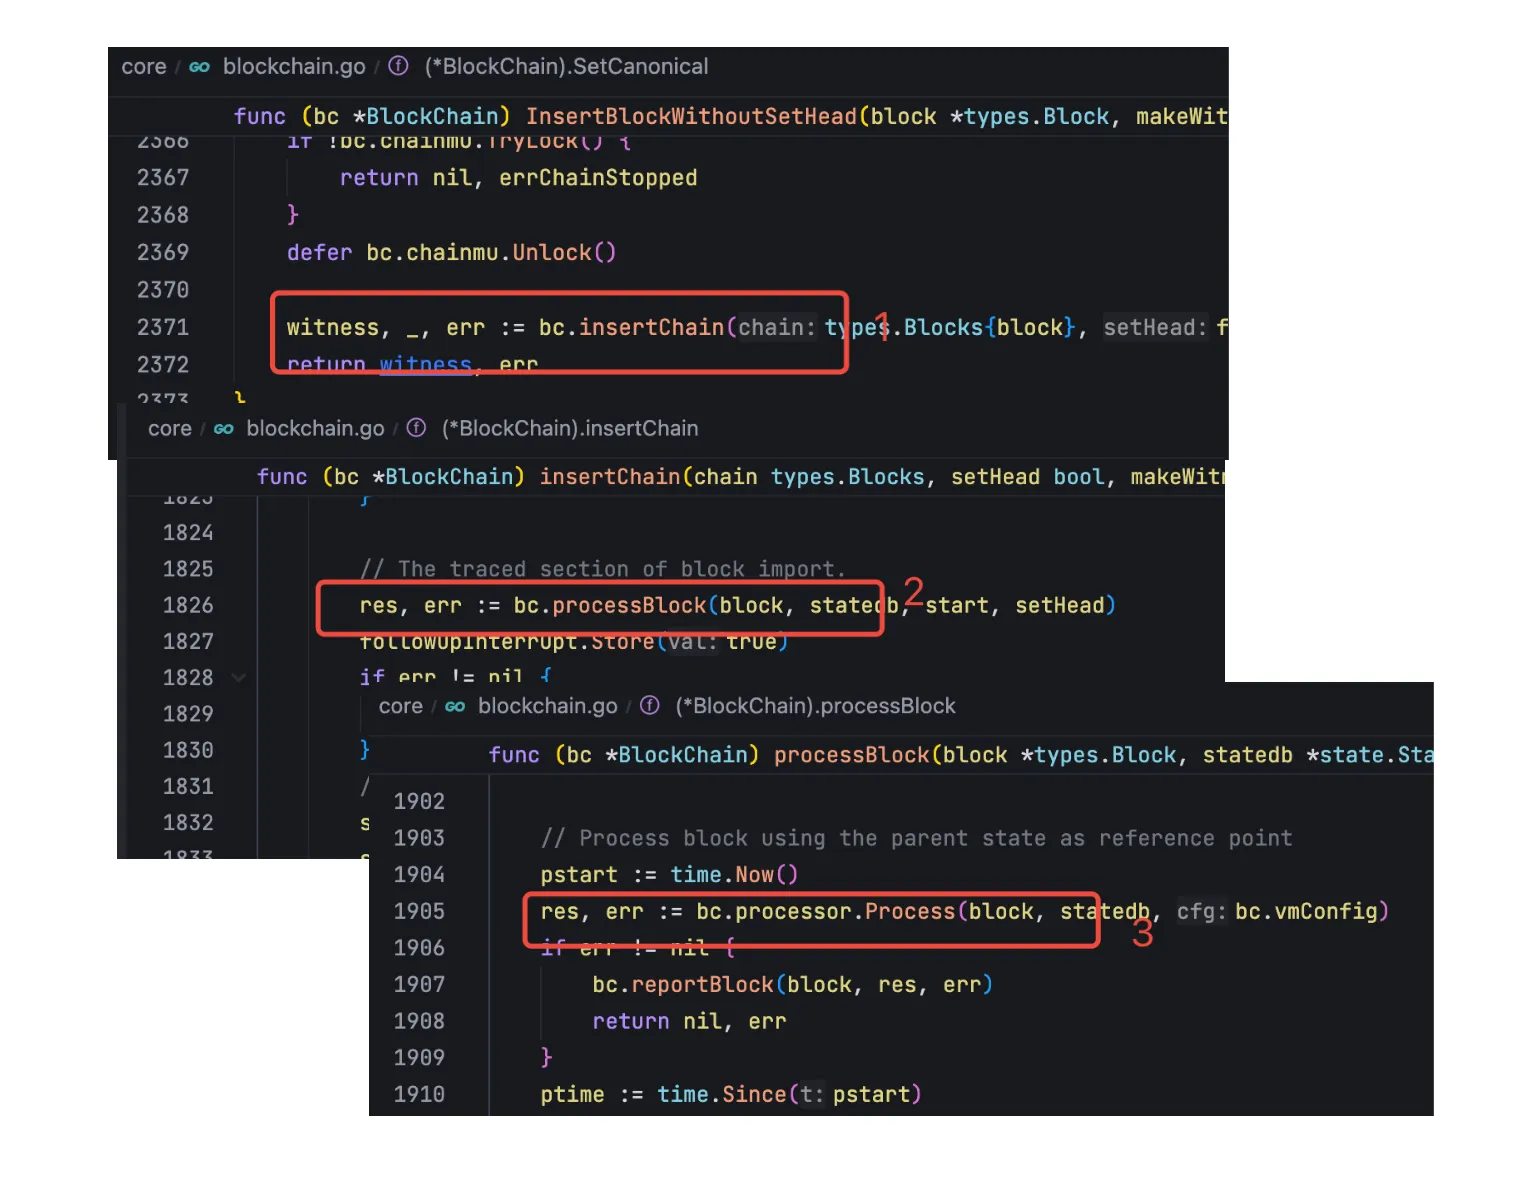Click the function icon before (*BlockChain).SetCanonical
The width and height of the screenshot is (1516, 1178).
(398, 66)
